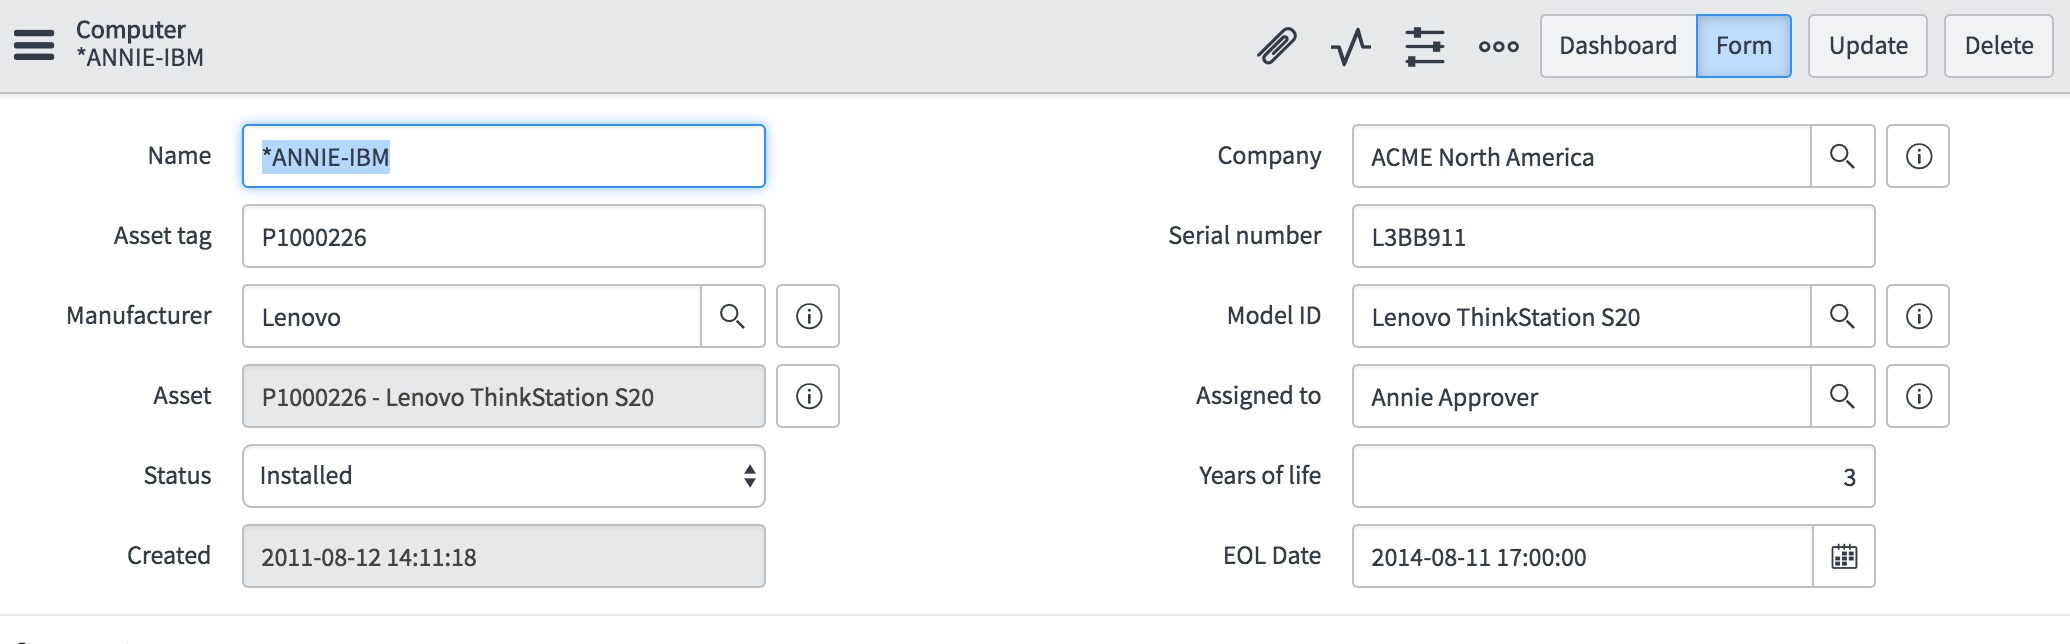Click the Delete button

point(1999,46)
